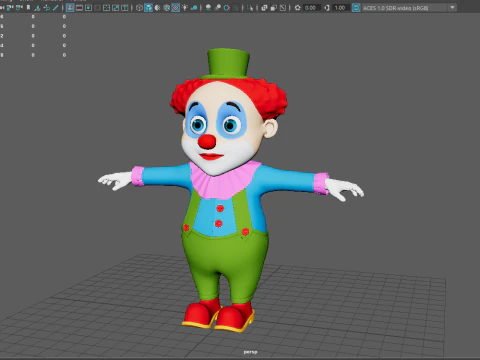Click the camera Bookmarks icon

[28, 8]
